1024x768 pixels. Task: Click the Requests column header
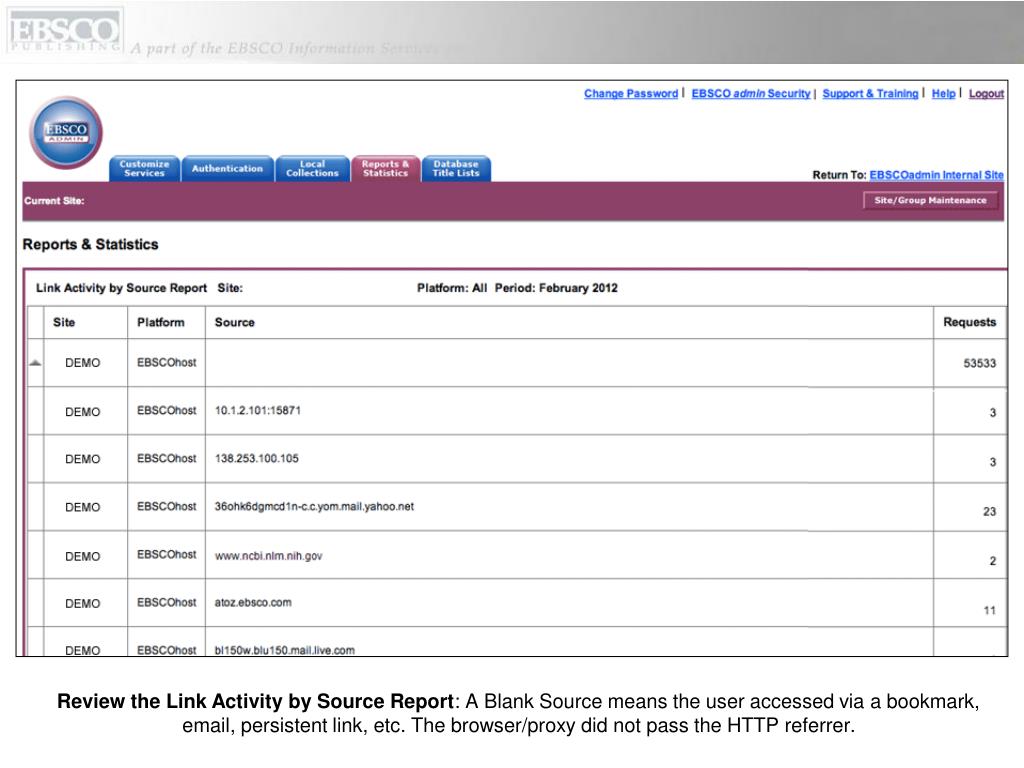(969, 322)
